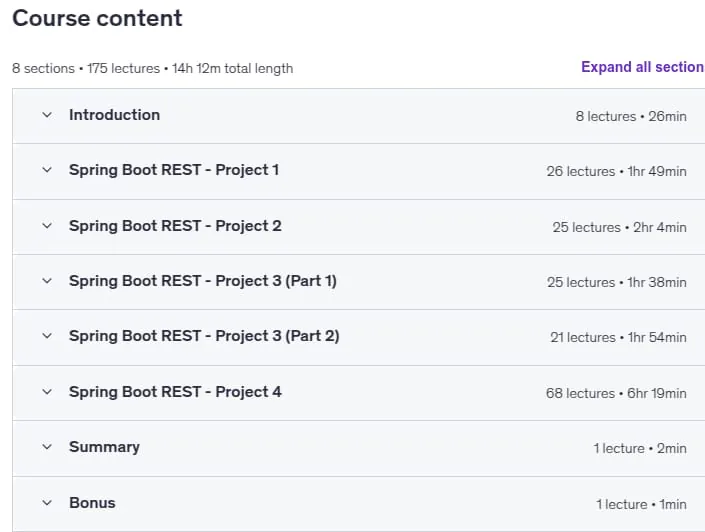Expand chevron for Spring Boot REST - Project 4
The image size is (705, 532).
point(47,392)
